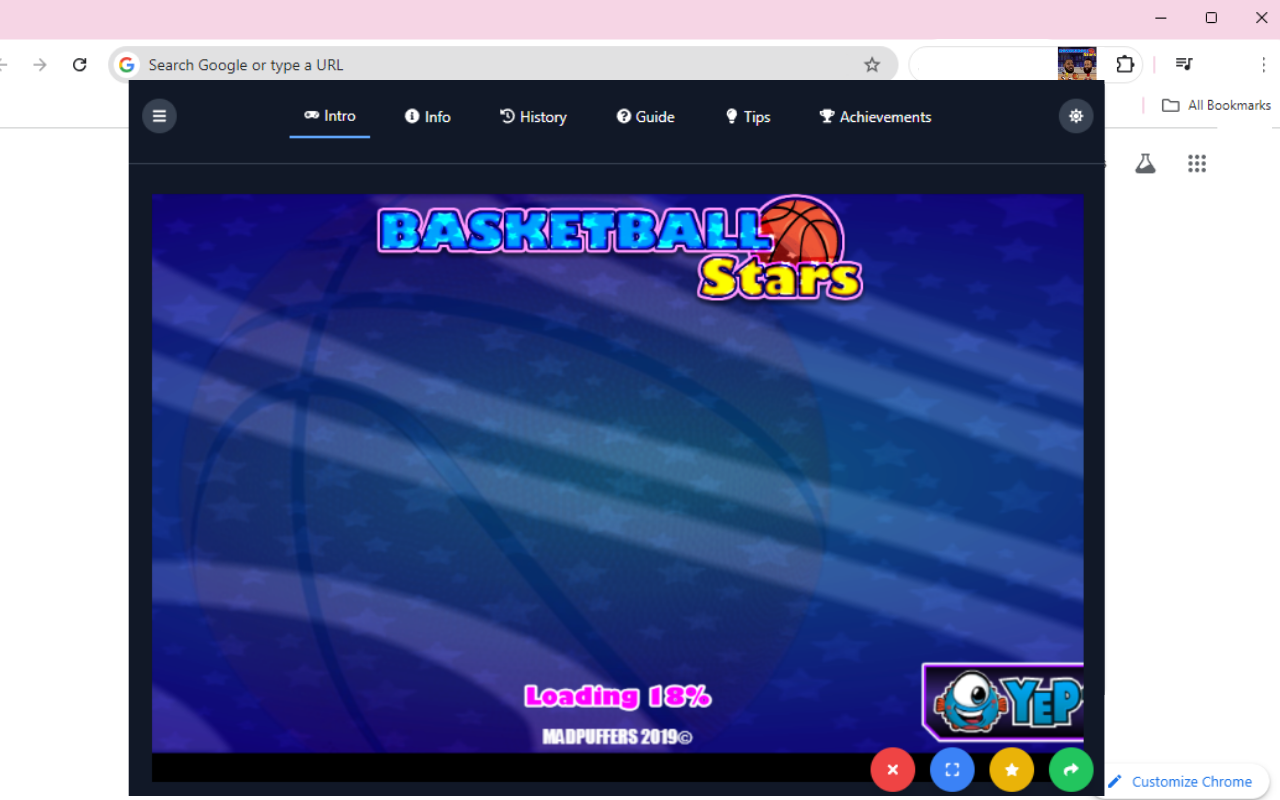This screenshot has width=1280, height=800.
Task: Open the Google apps grid launcher
Action: pos(1197,163)
